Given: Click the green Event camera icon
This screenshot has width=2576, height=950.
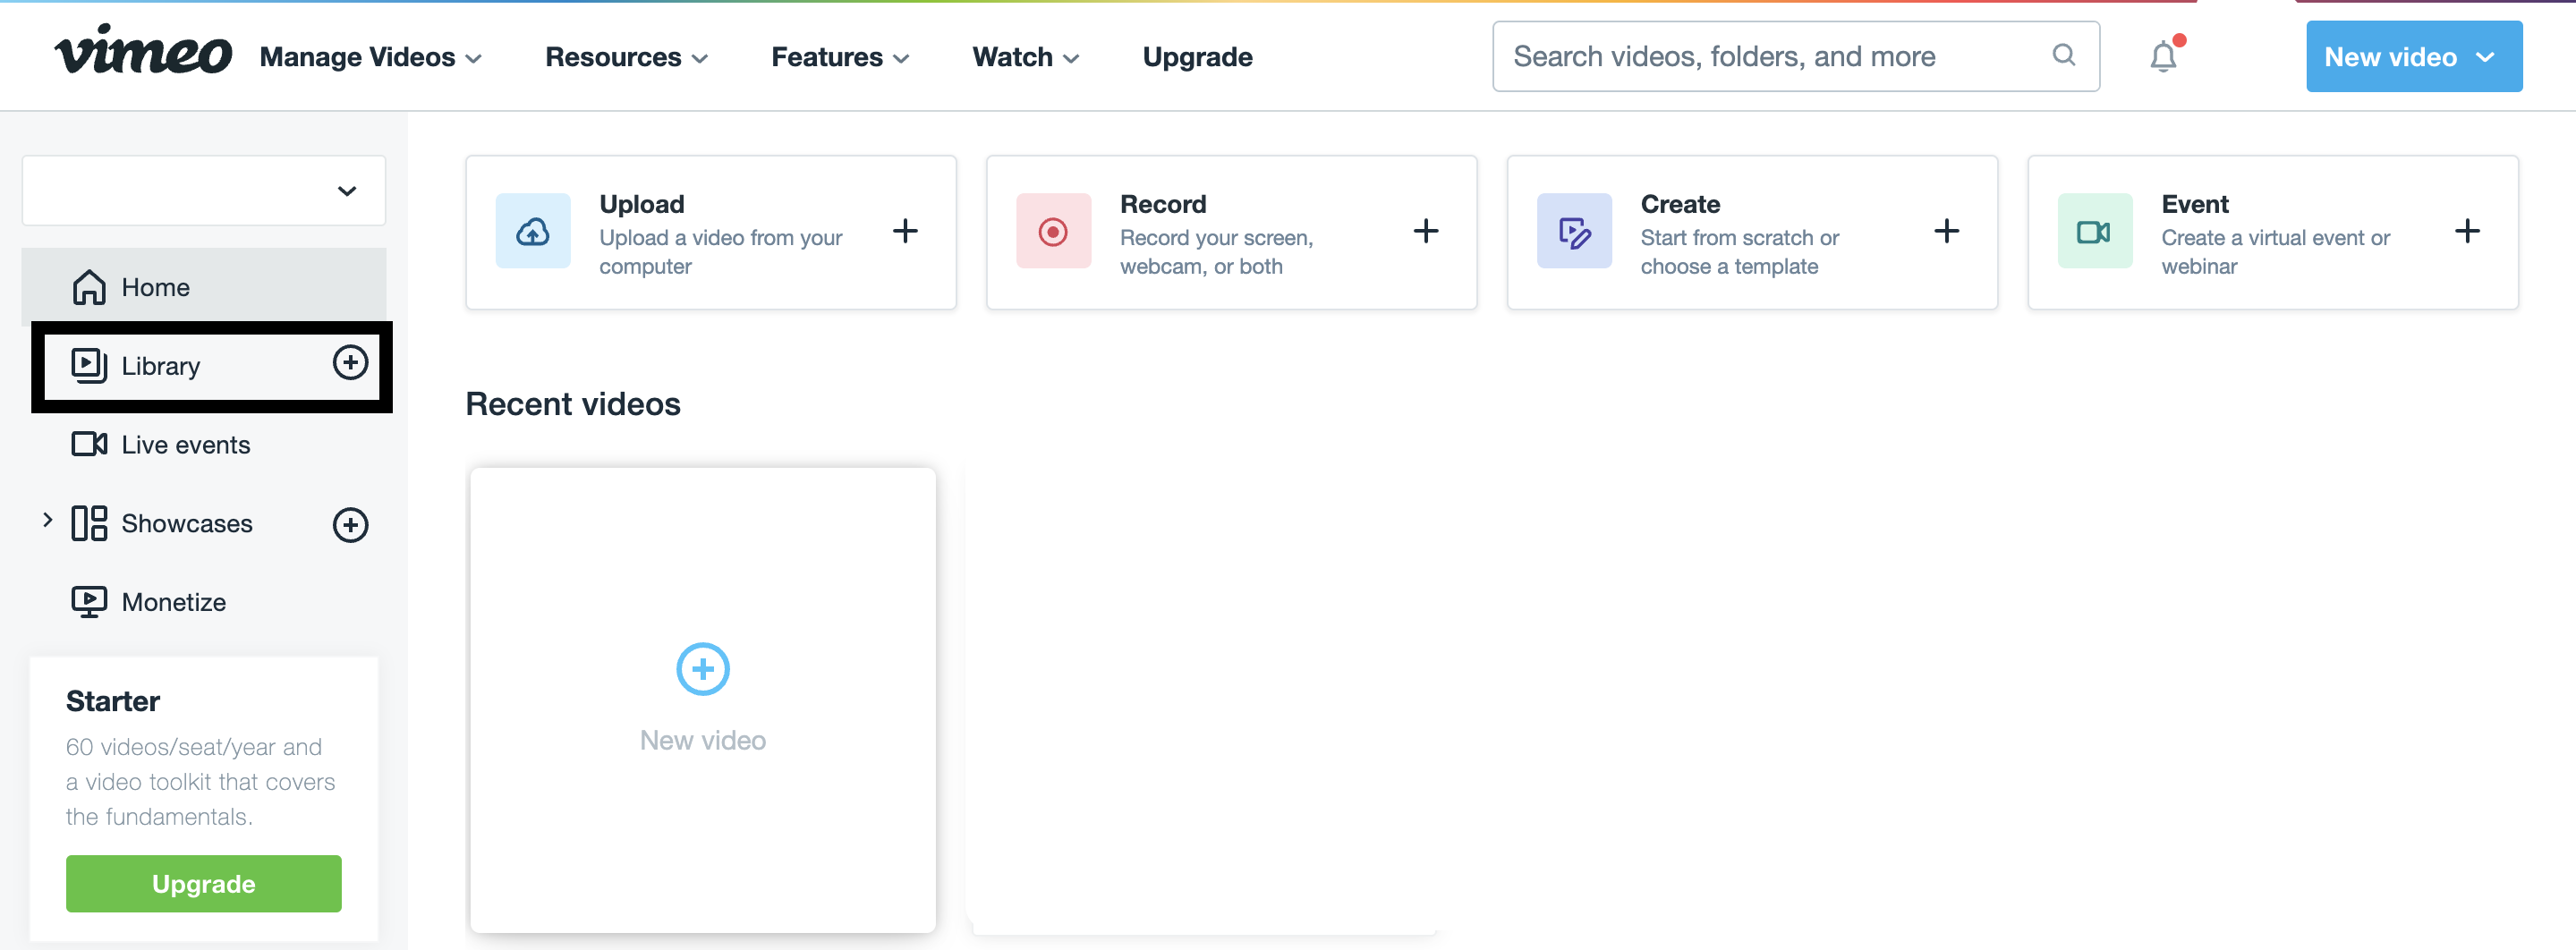Looking at the screenshot, I should (2094, 231).
